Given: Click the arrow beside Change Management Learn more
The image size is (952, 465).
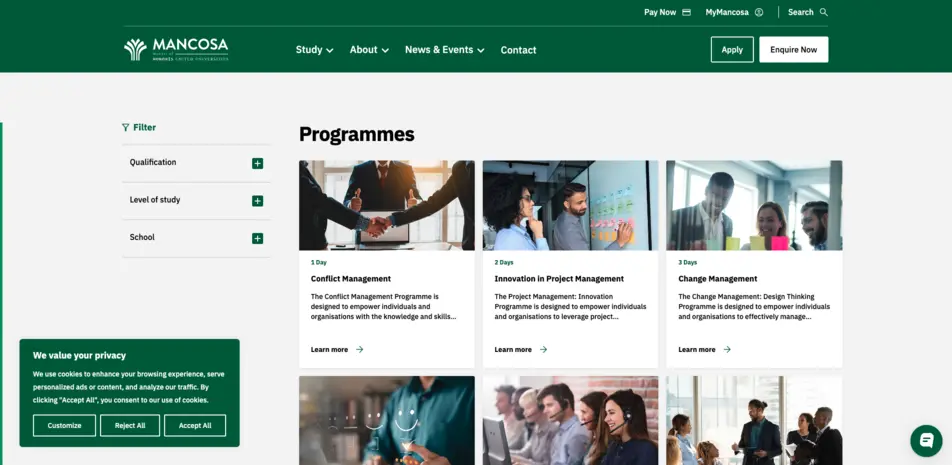Looking at the screenshot, I should [727, 350].
